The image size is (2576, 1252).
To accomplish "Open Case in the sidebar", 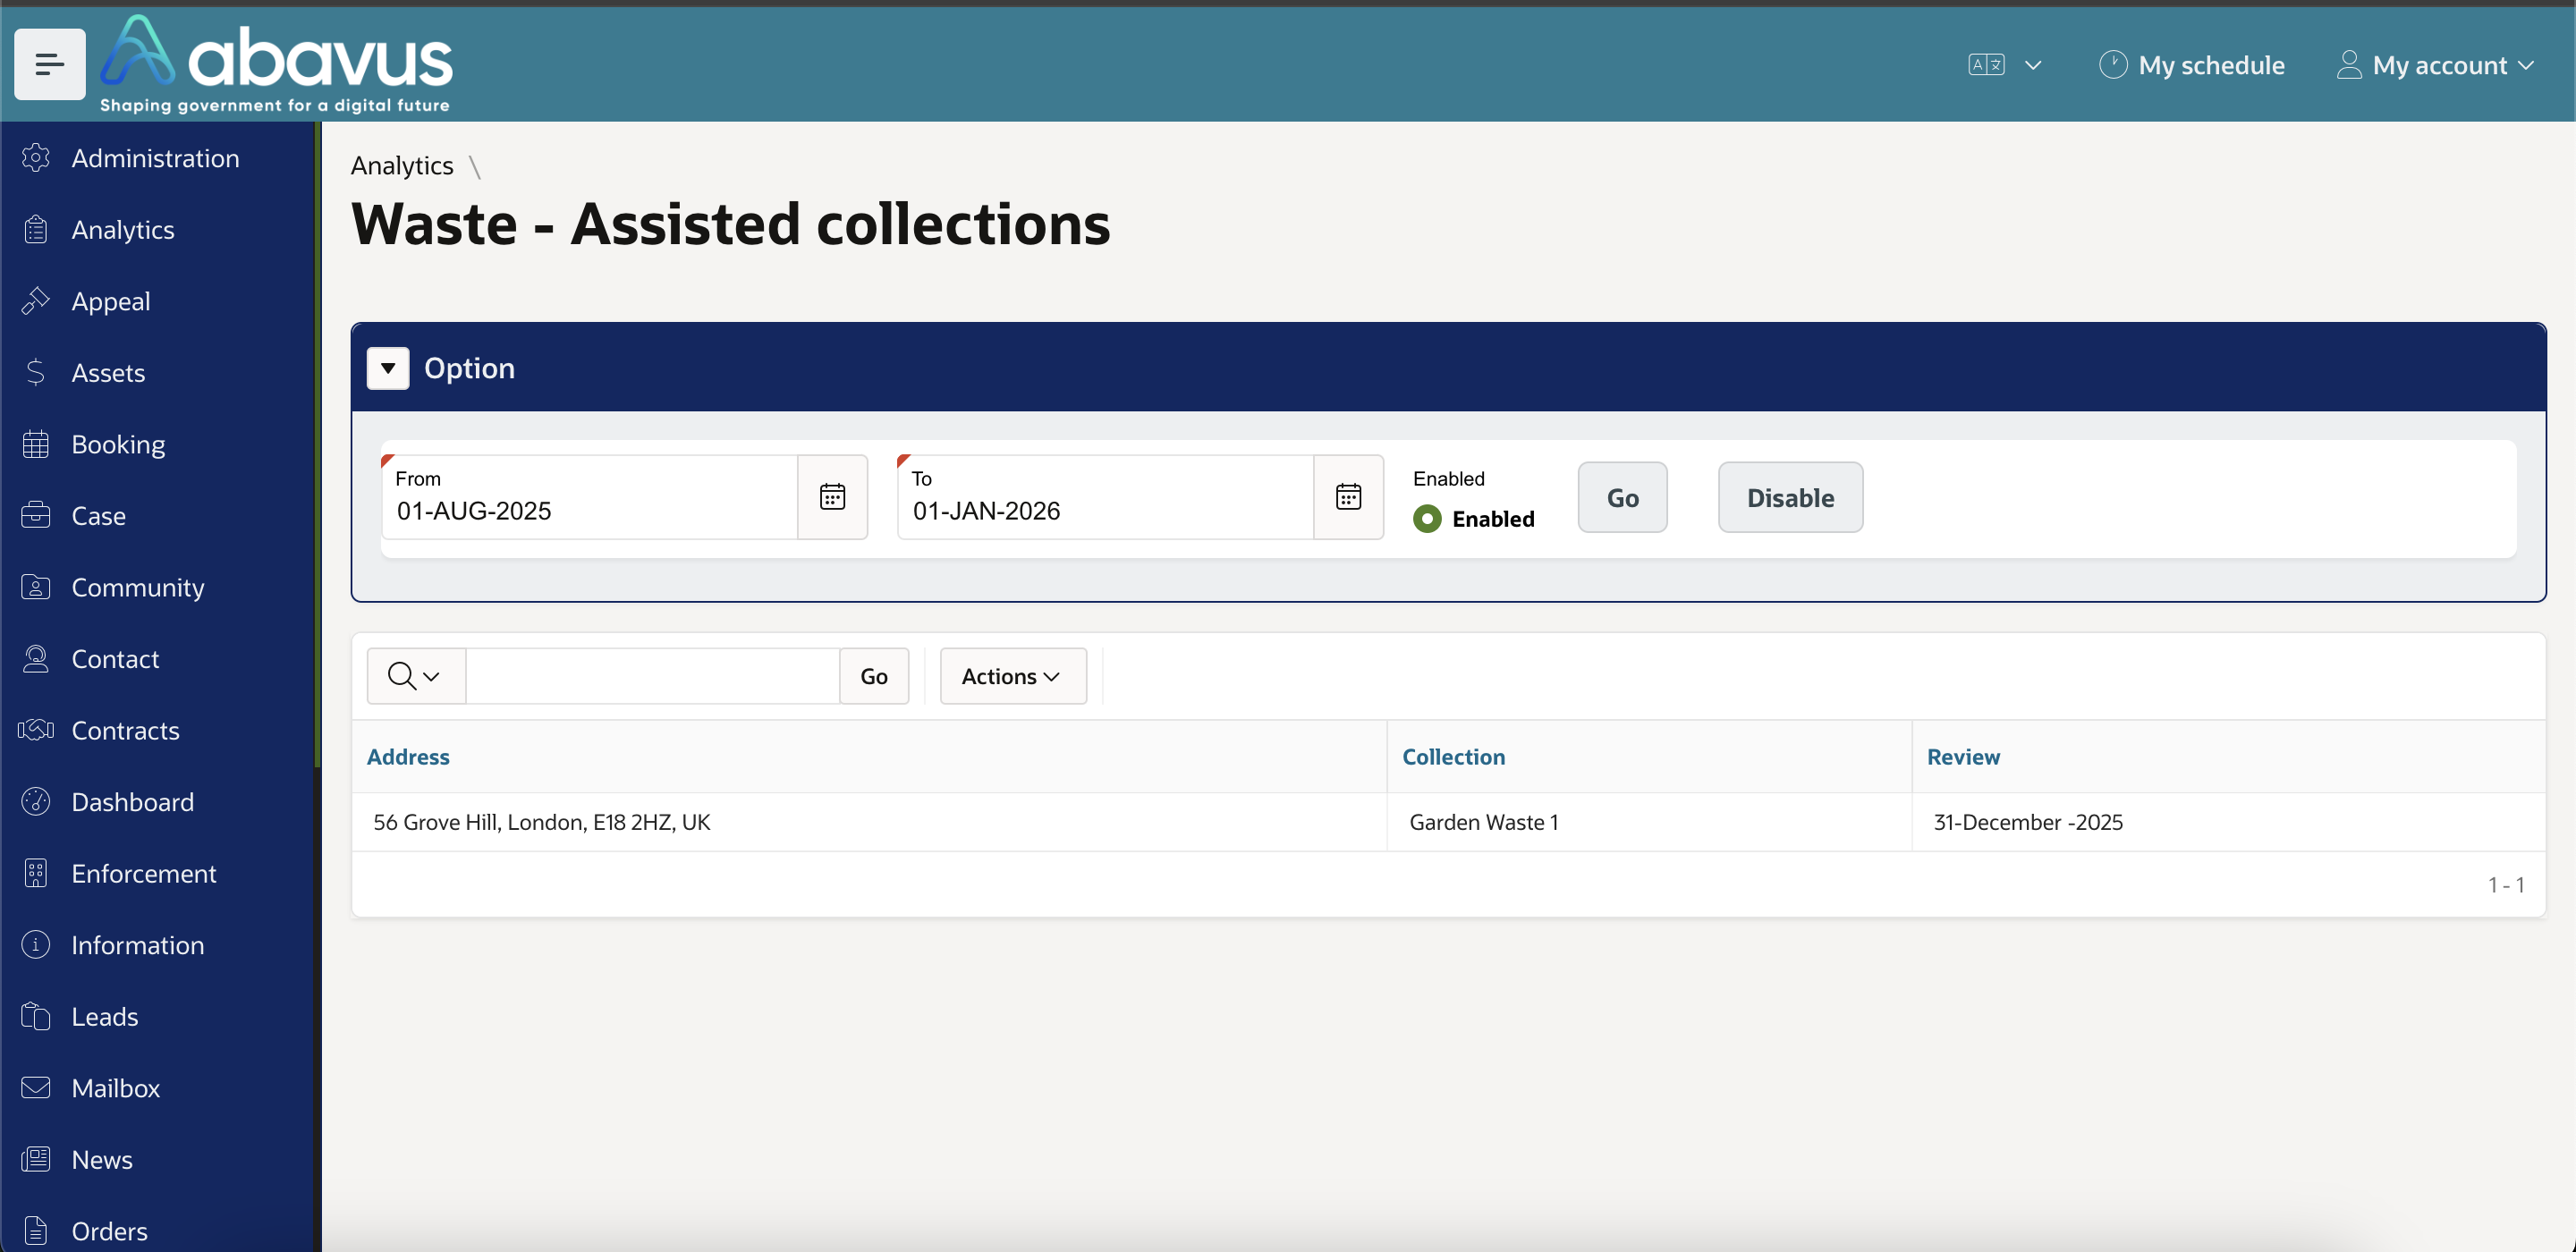I will [98, 516].
